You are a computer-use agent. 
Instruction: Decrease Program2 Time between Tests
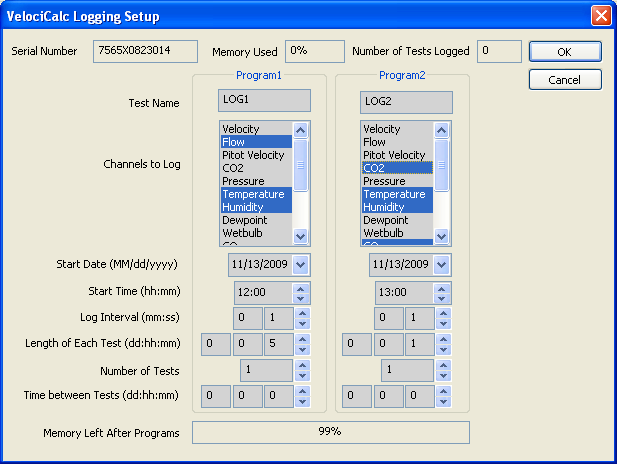point(443,401)
